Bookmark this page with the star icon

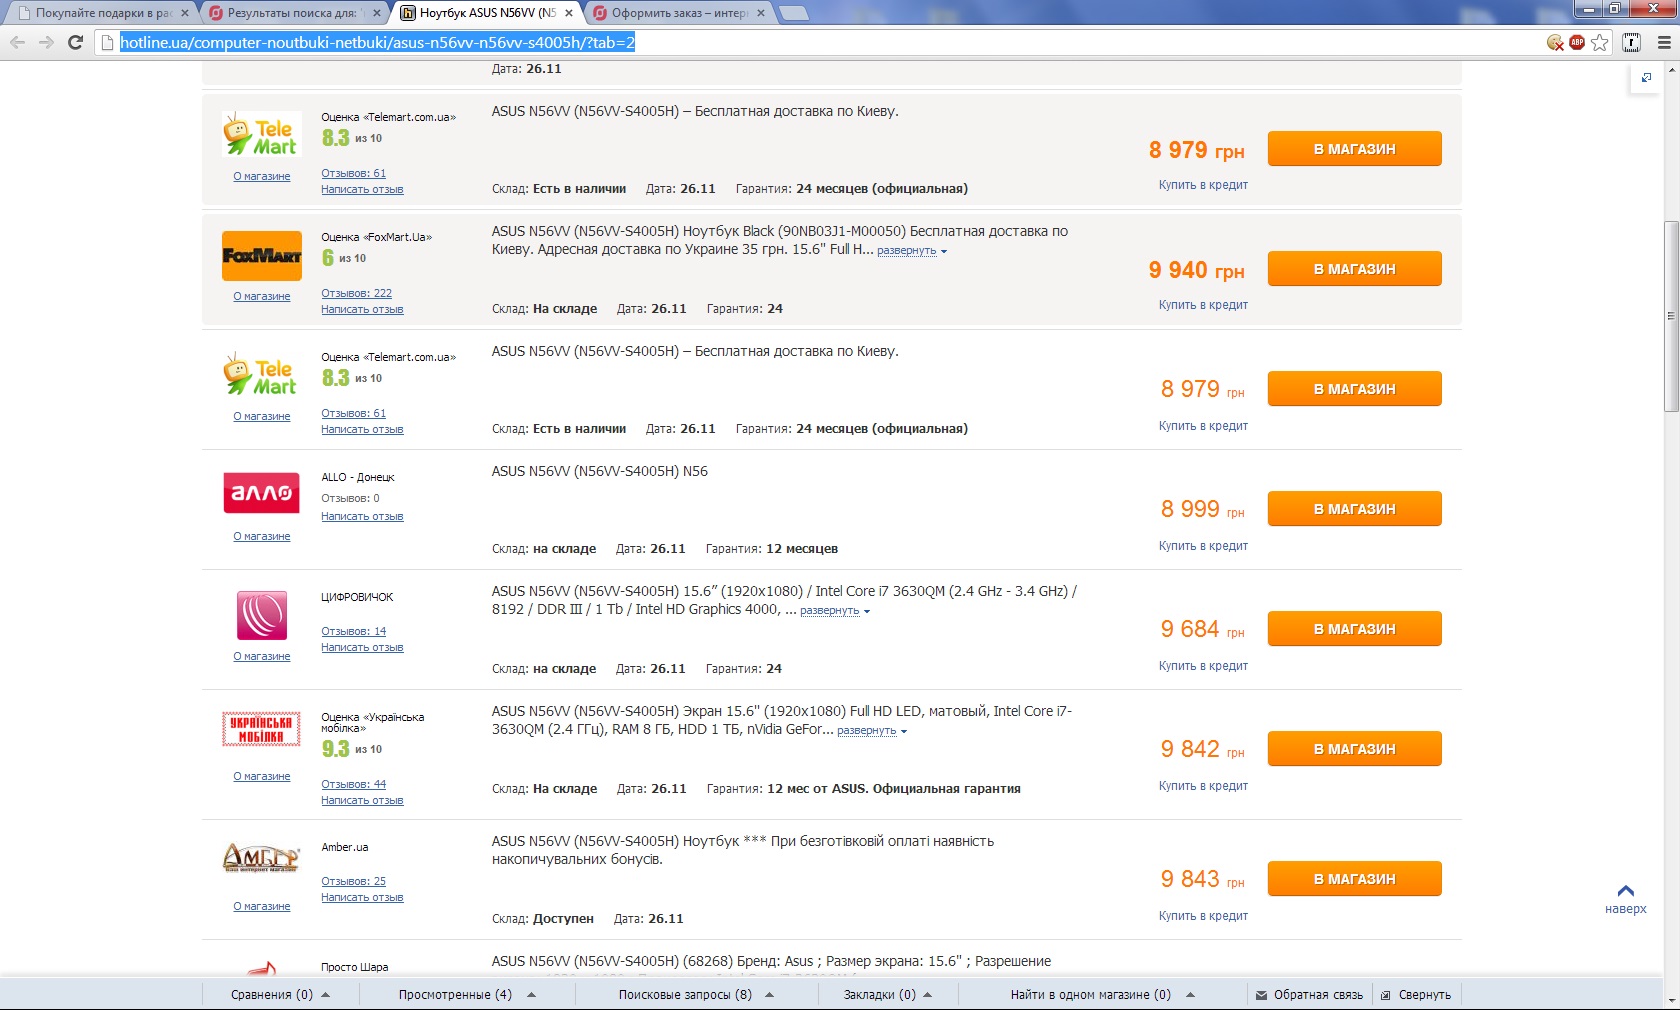click(x=1600, y=42)
